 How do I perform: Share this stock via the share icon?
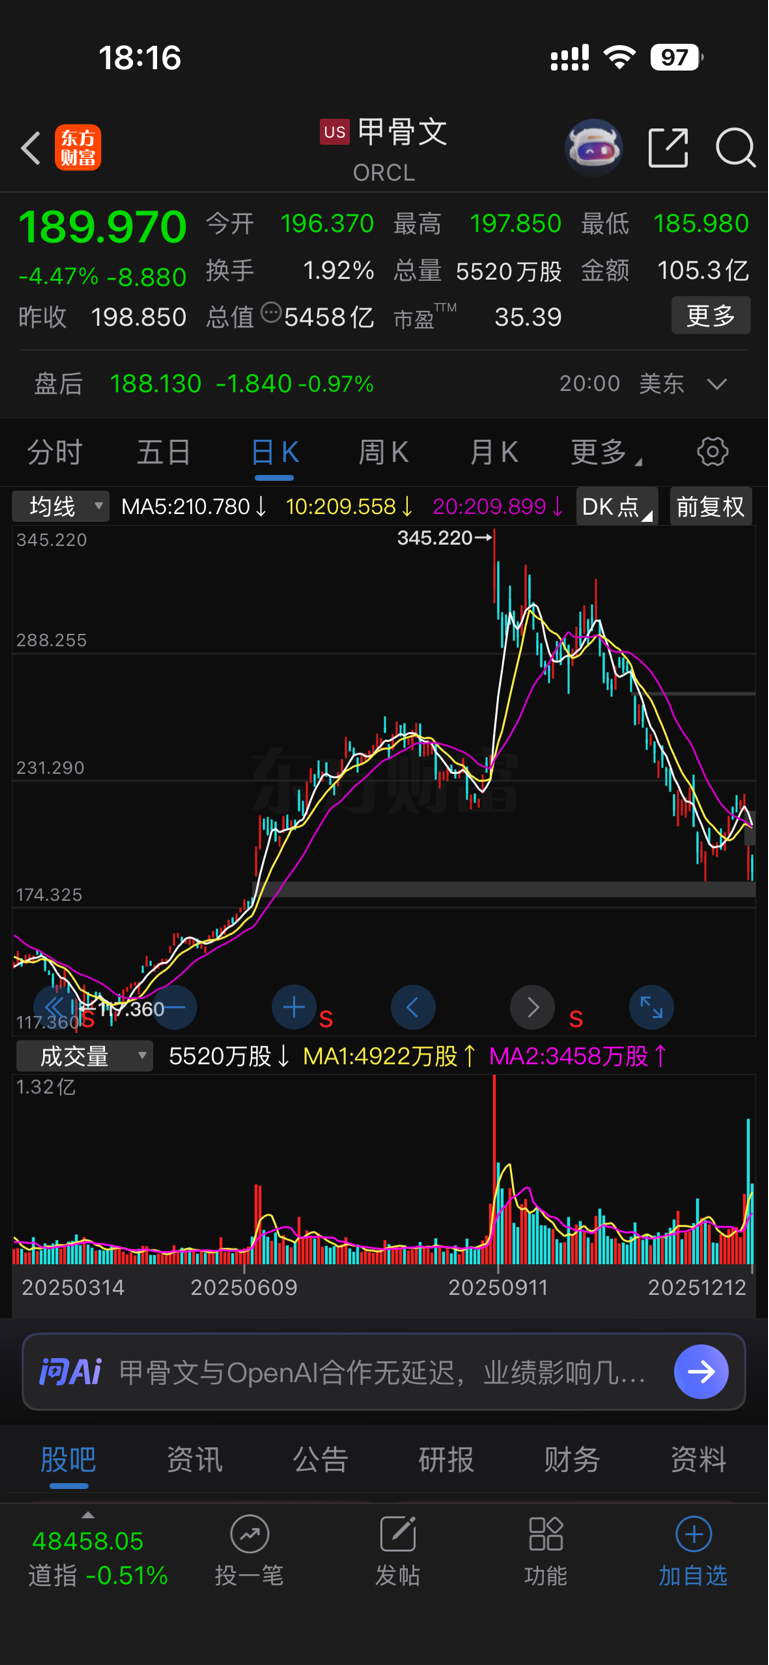coord(668,148)
